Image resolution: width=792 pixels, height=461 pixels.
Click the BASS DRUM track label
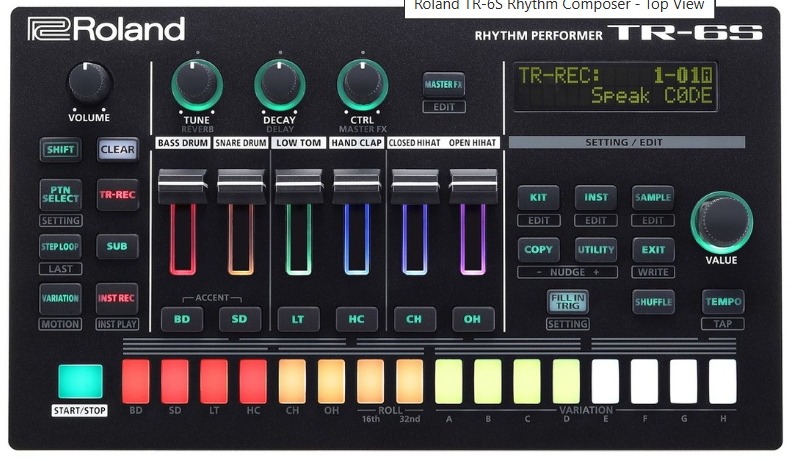coord(182,143)
